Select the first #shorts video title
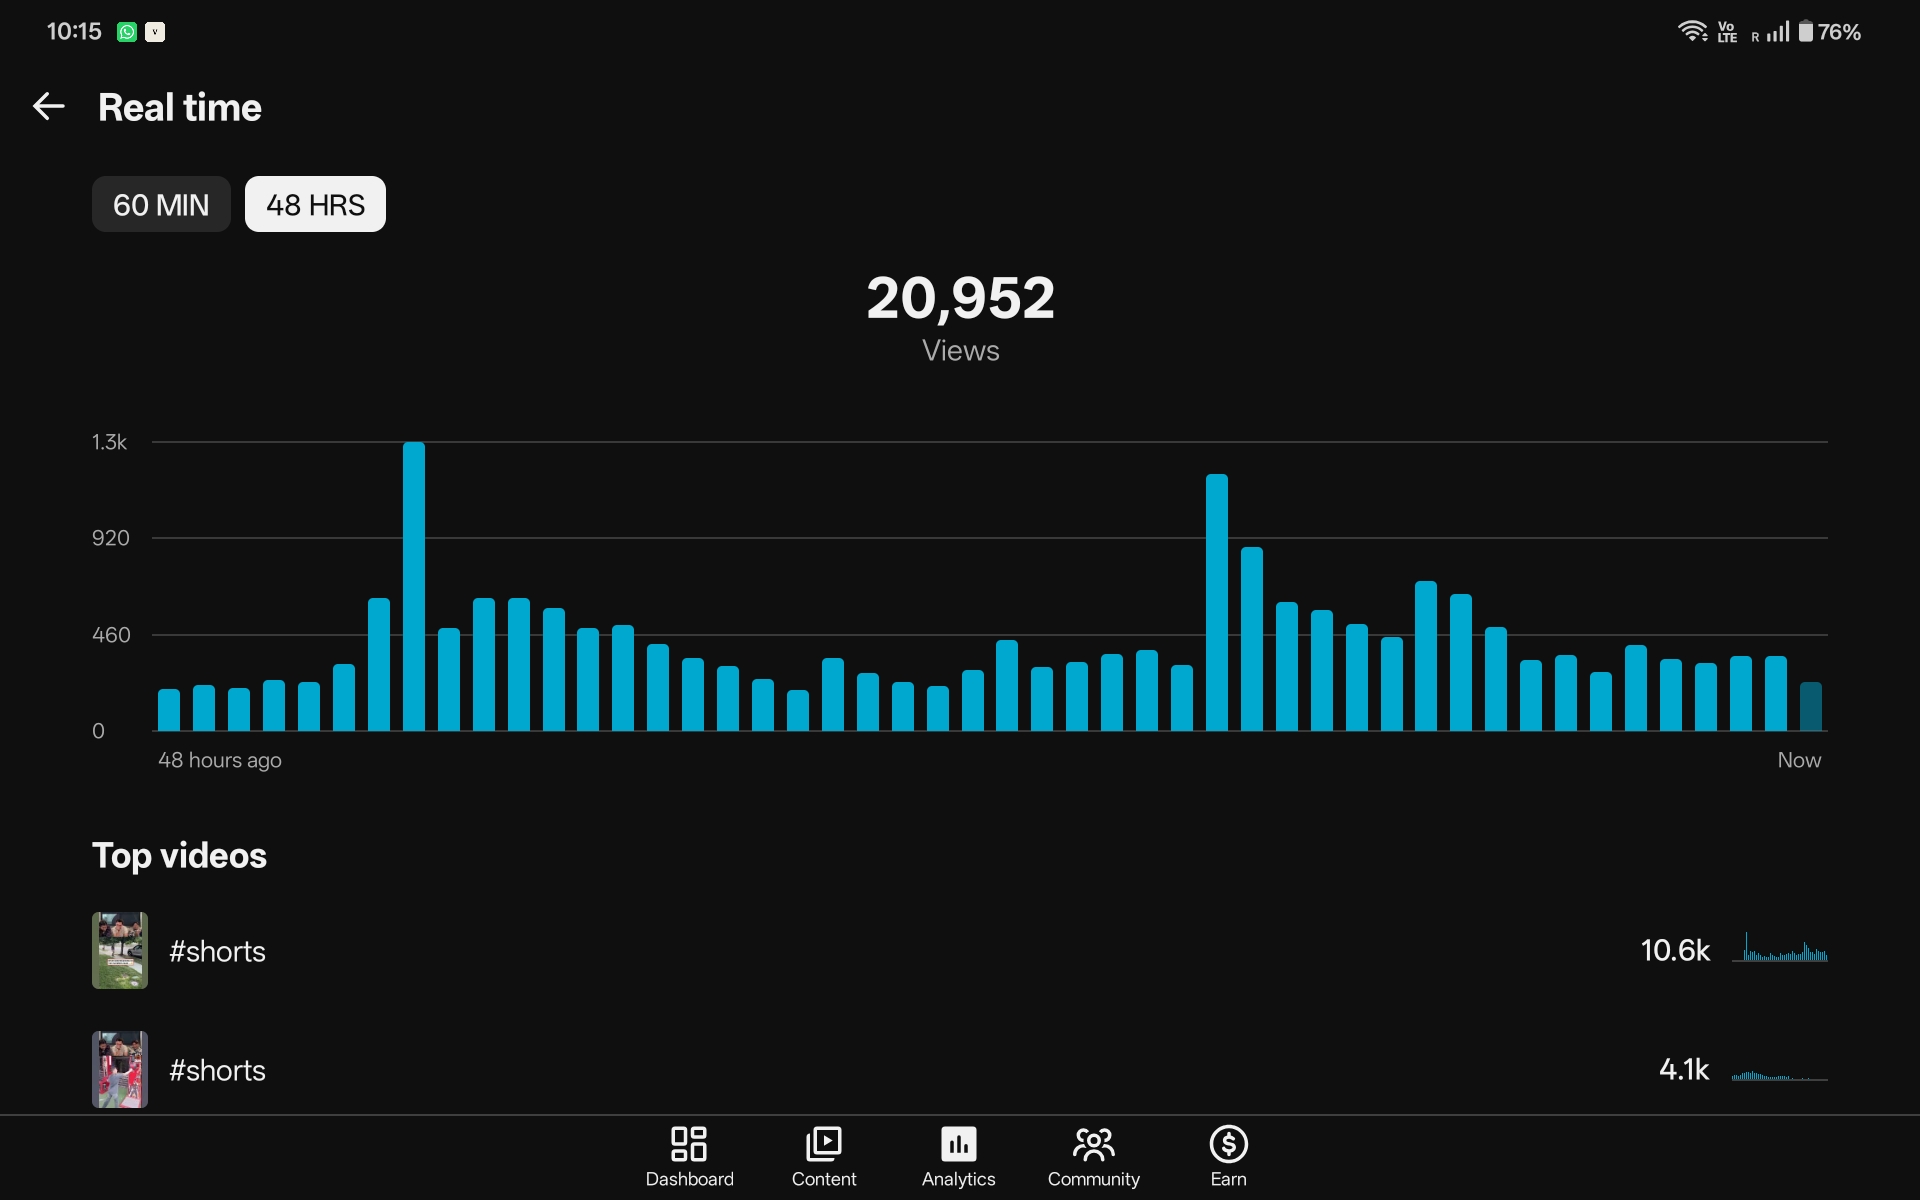 click(x=217, y=951)
